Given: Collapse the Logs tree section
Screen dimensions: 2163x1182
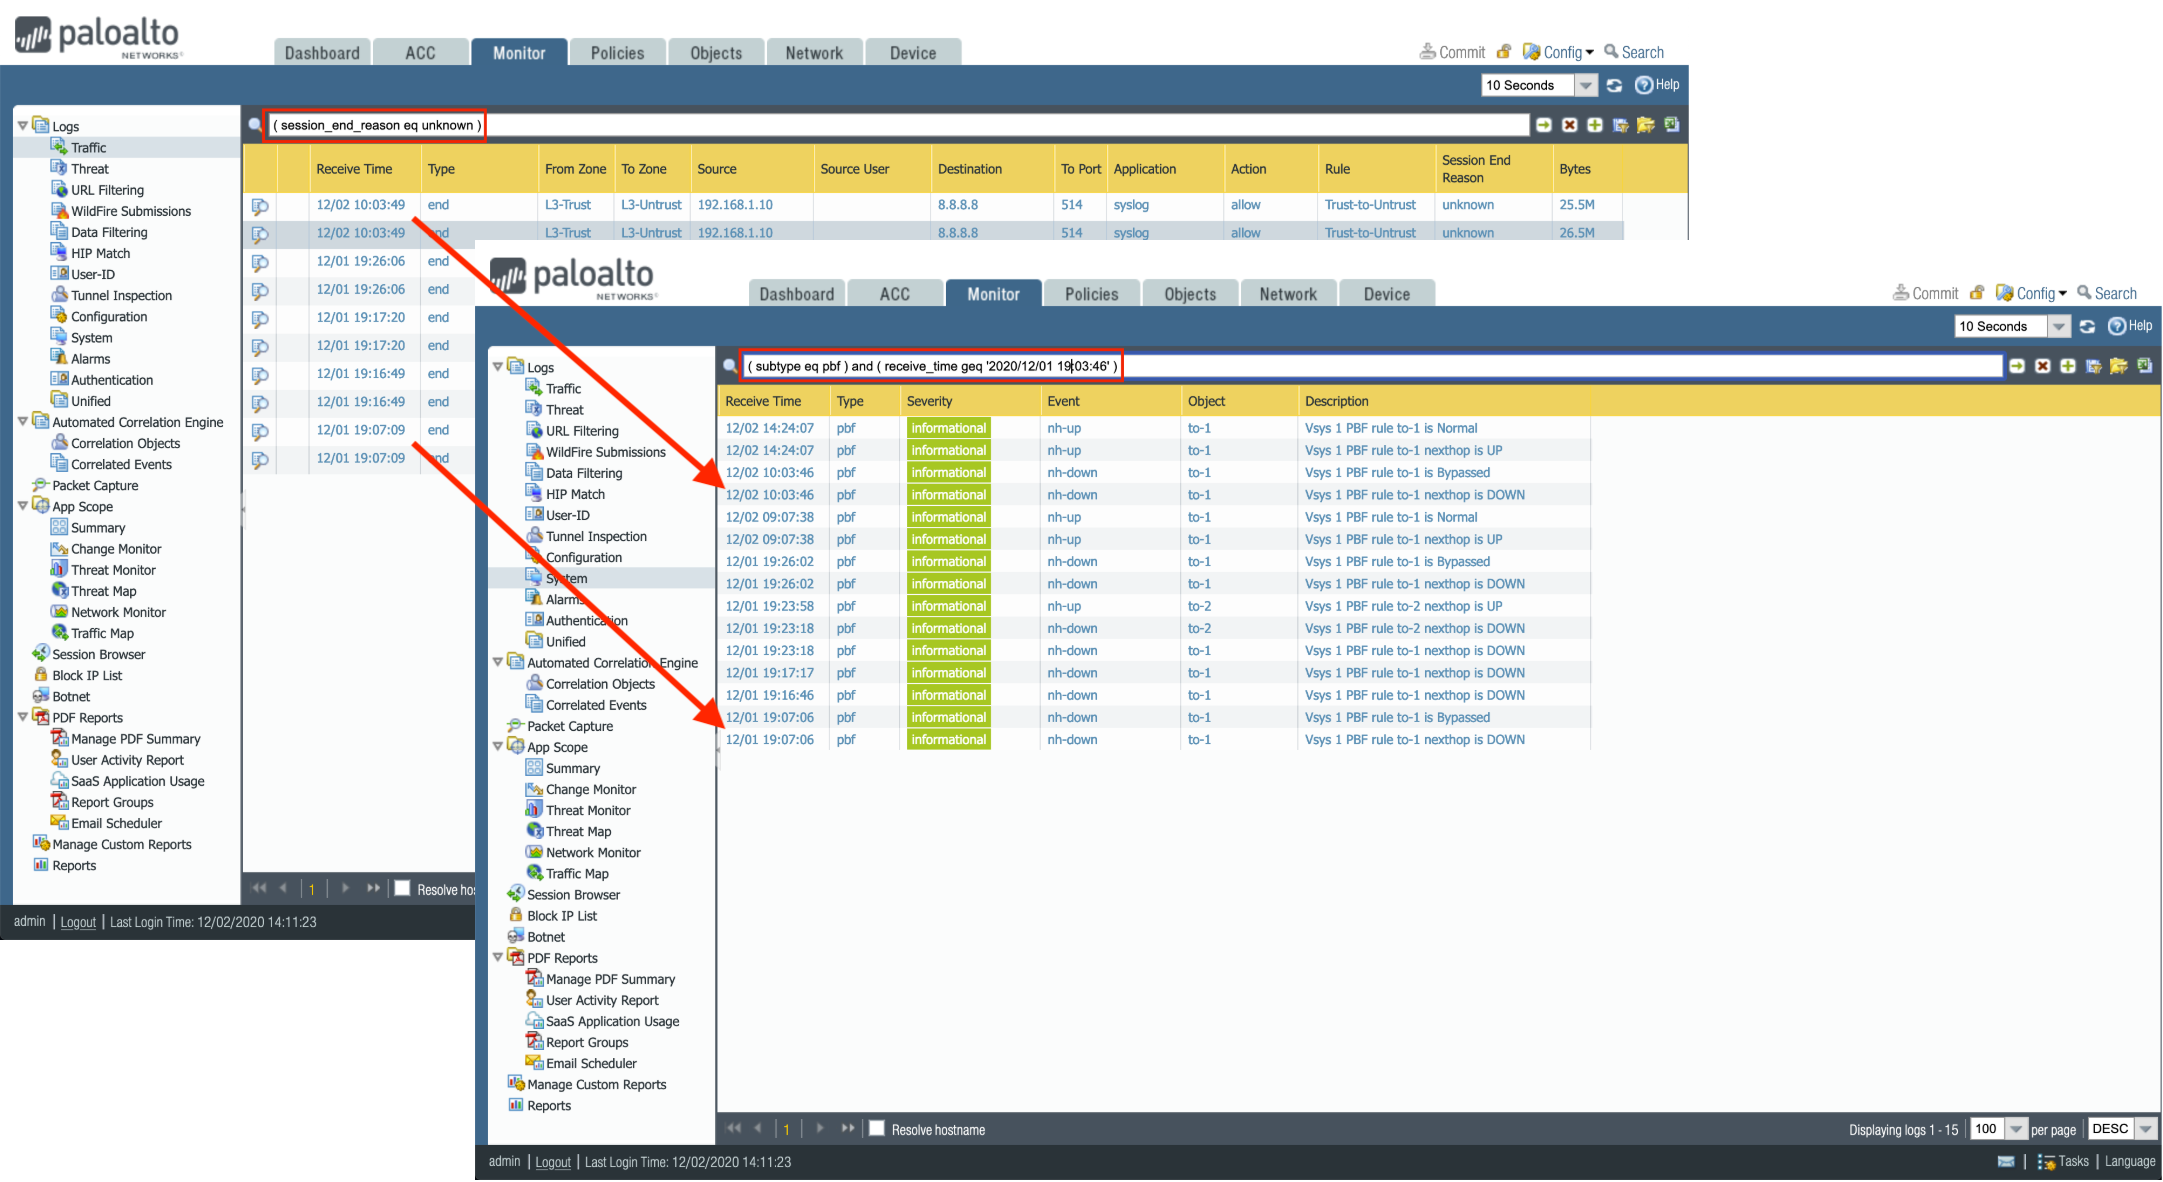Looking at the screenshot, I should coord(498,366).
